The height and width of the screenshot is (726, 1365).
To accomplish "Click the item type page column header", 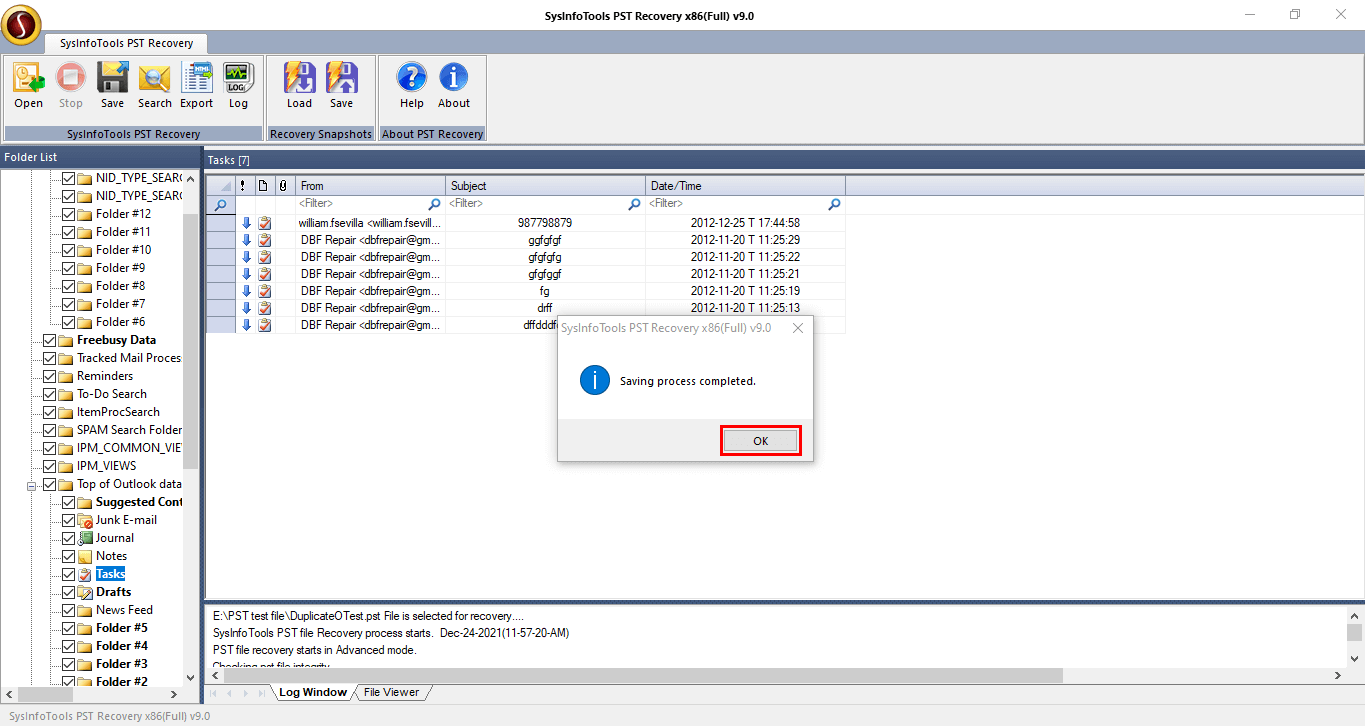I will pyautogui.click(x=263, y=186).
